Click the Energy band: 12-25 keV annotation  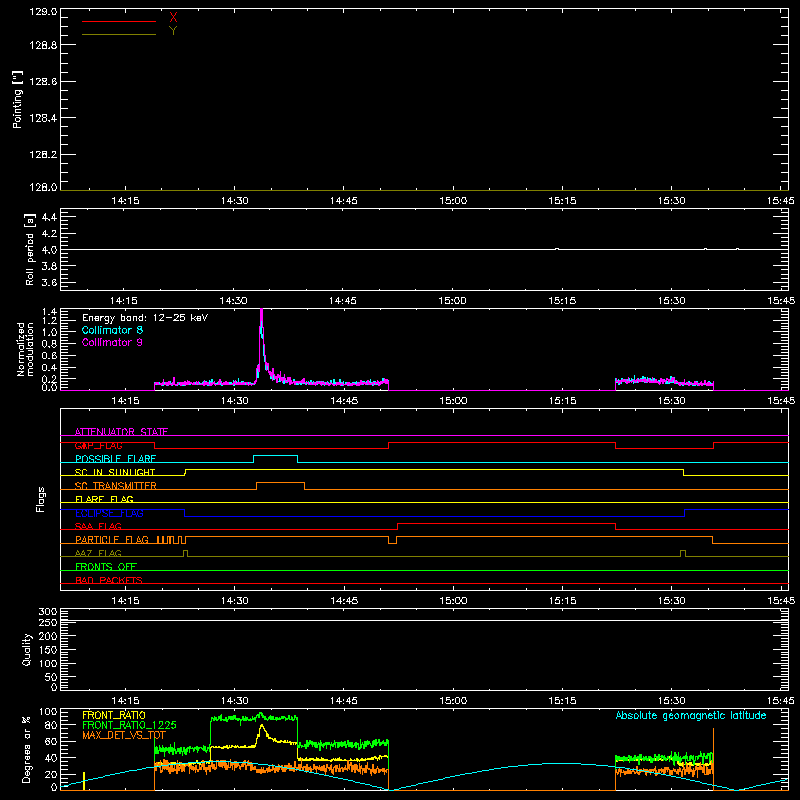[145, 318]
